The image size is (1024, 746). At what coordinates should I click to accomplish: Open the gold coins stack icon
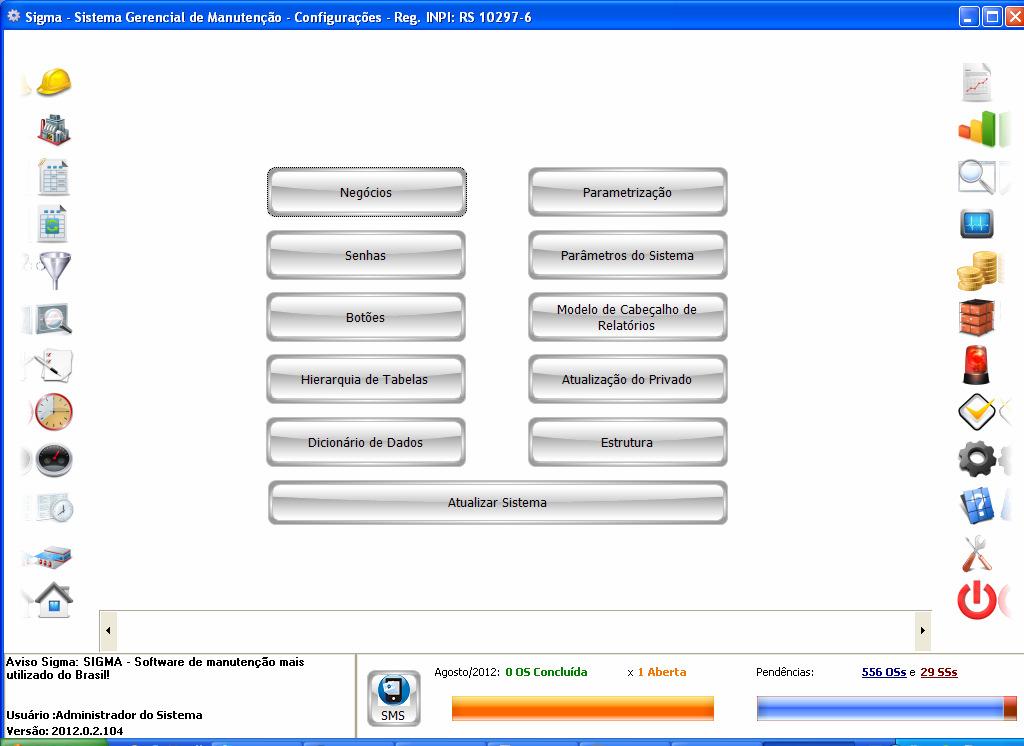(x=977, y=270)
